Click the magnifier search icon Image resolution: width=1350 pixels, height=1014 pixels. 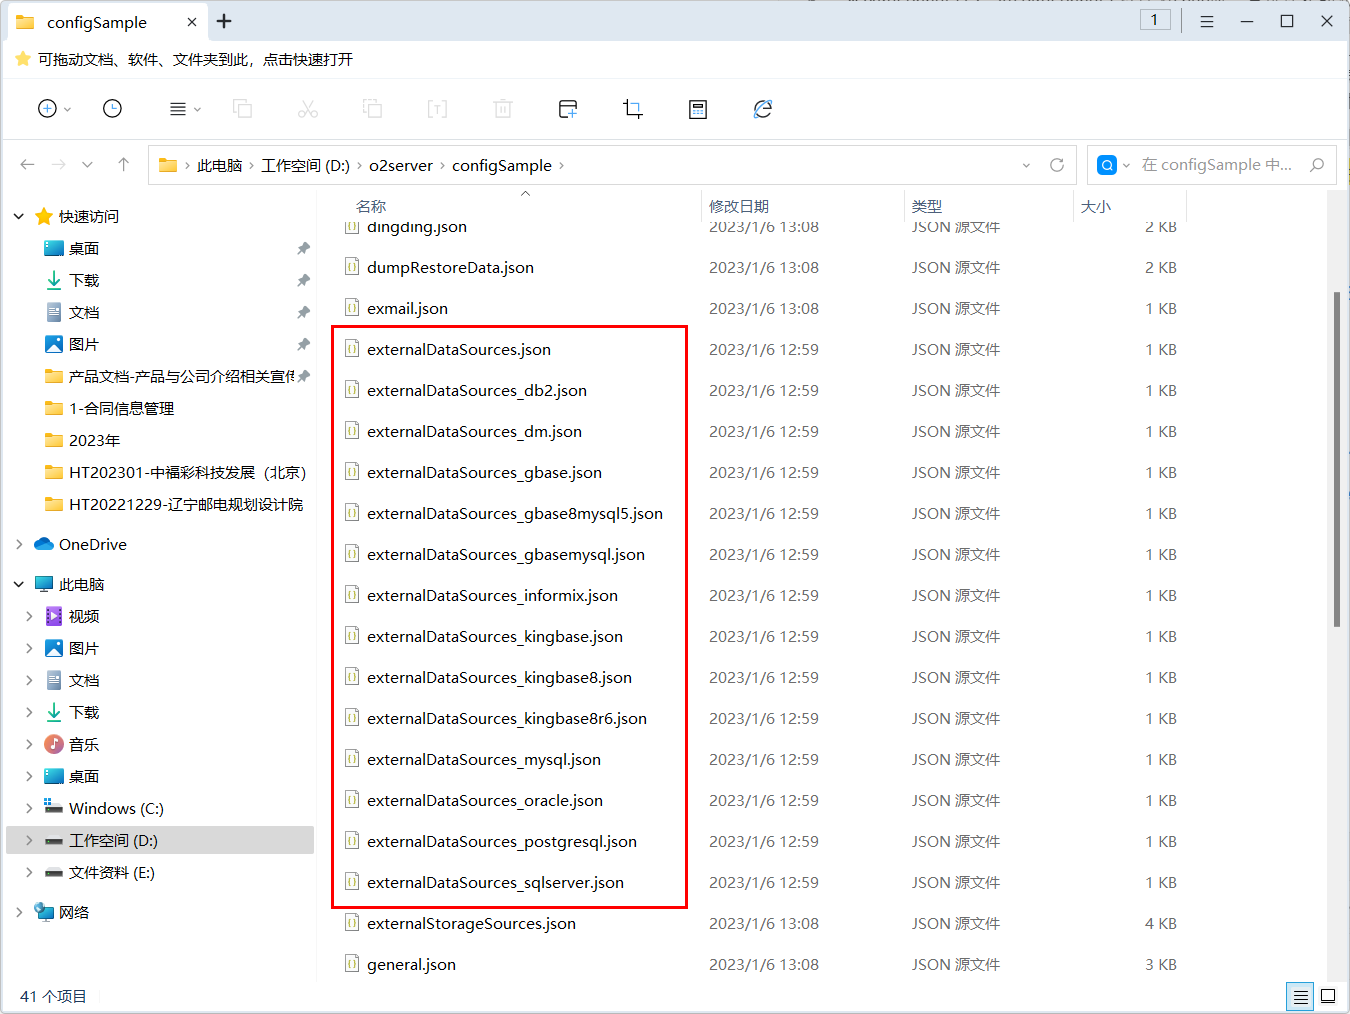click(1317, 165)
